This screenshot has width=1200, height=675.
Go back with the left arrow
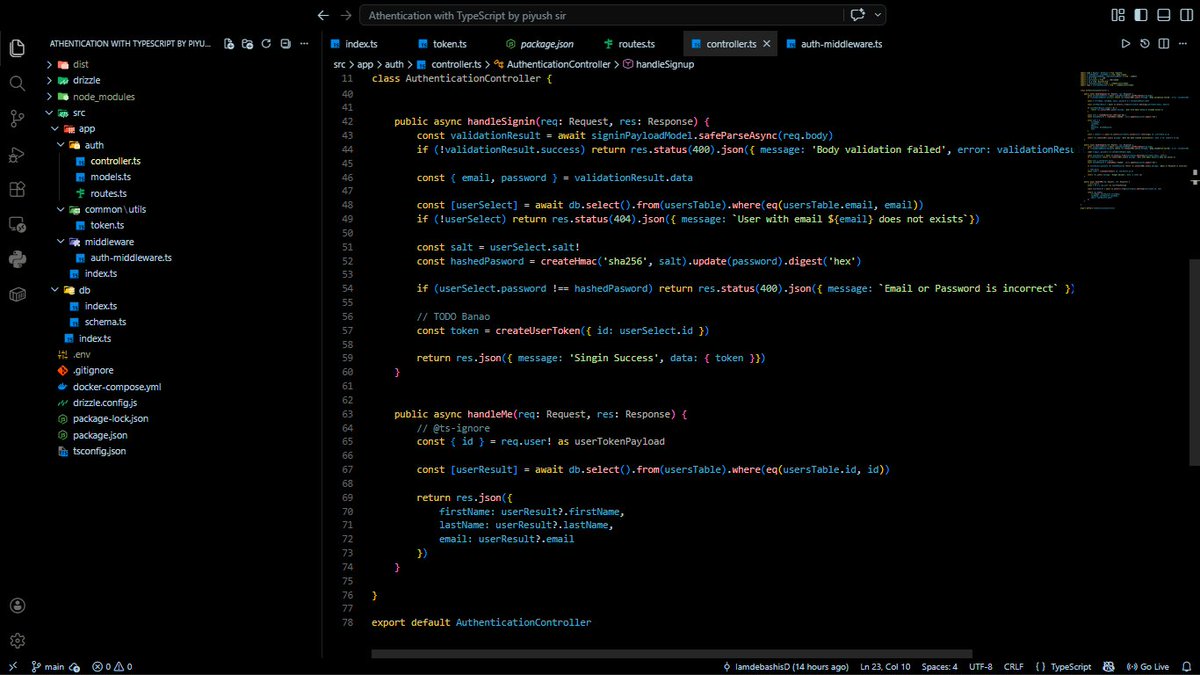(322, 15)
